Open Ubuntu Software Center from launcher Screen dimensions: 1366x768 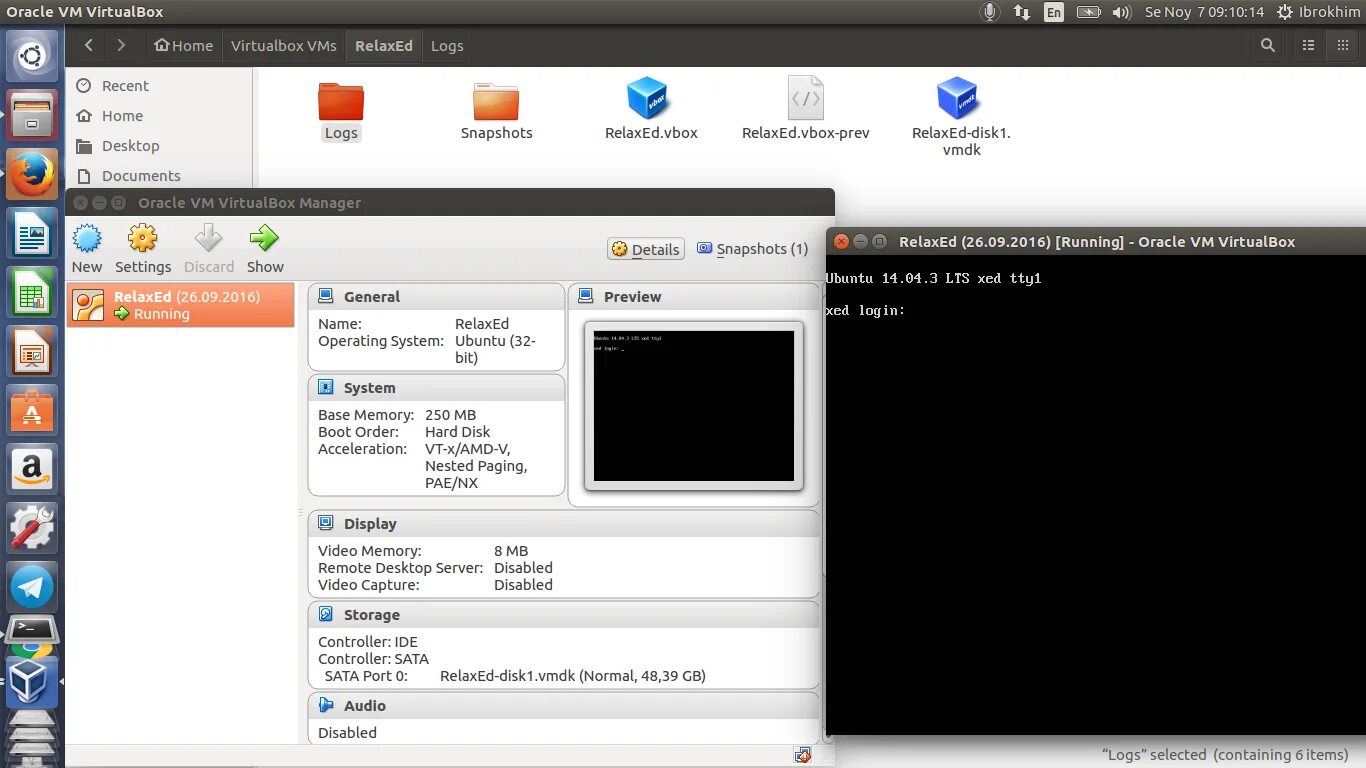[x=32, y=411]
